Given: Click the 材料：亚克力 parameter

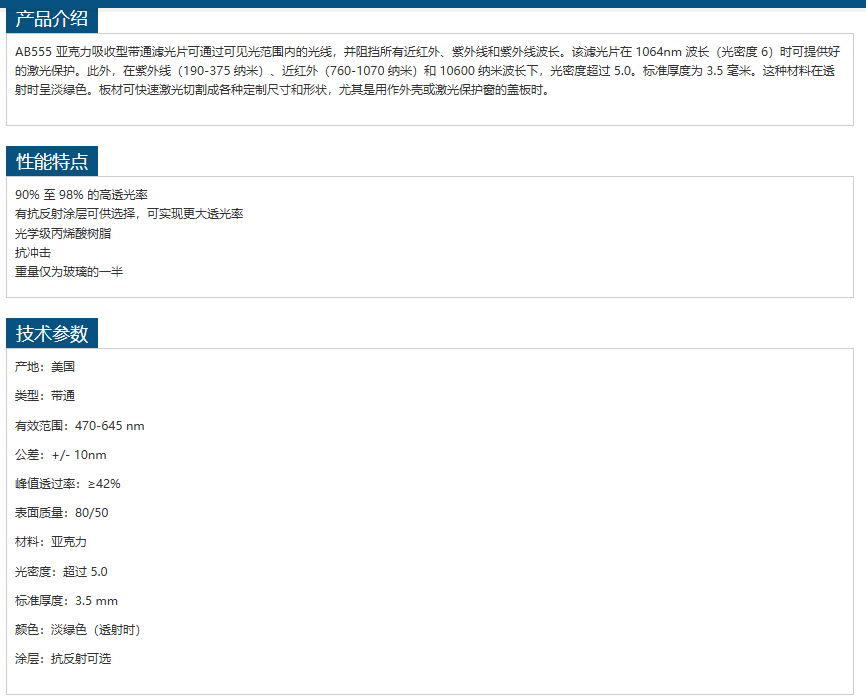Looking at the screenshot, I should coord(51,542).
